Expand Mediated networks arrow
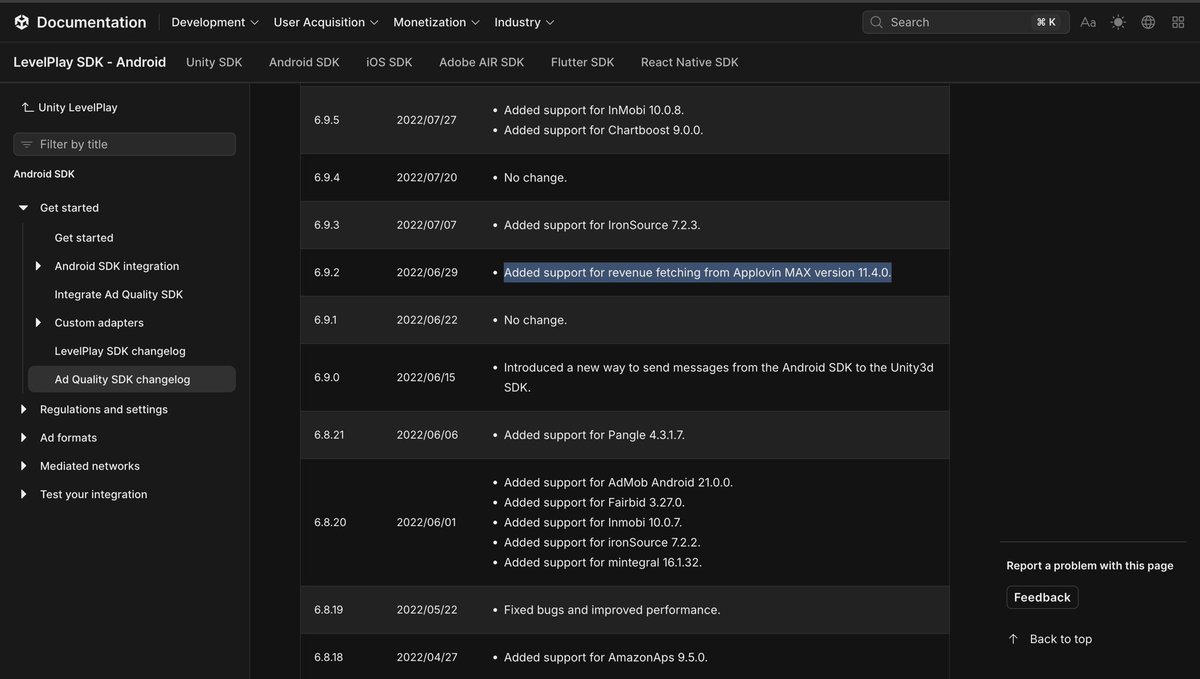The width and height of the screenshot is (1200, 679). click(x=23, y=466)
